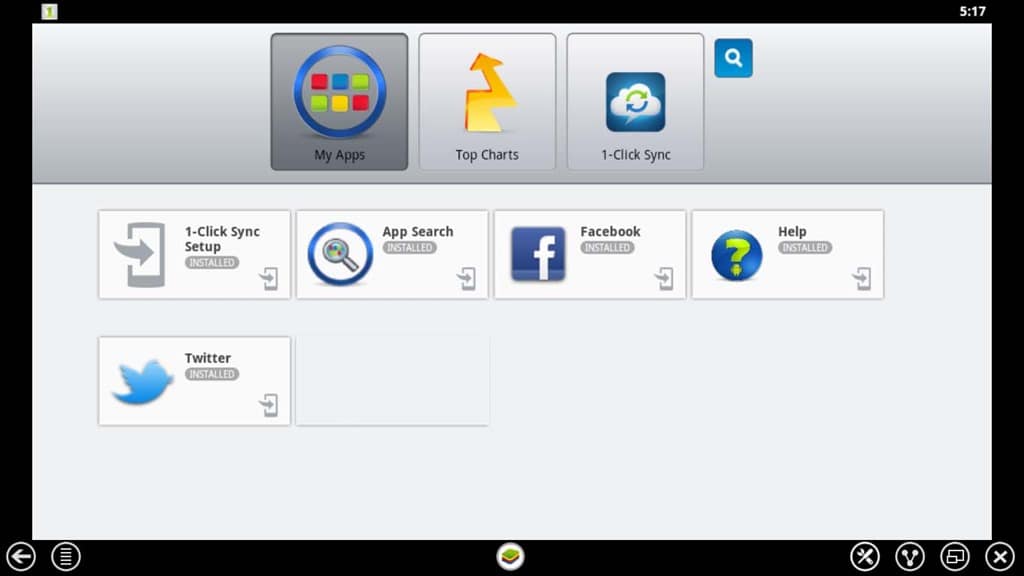Click the blue search magnifier button
Viewport: 1024px width, 576px height.
[x=733, y=58]
